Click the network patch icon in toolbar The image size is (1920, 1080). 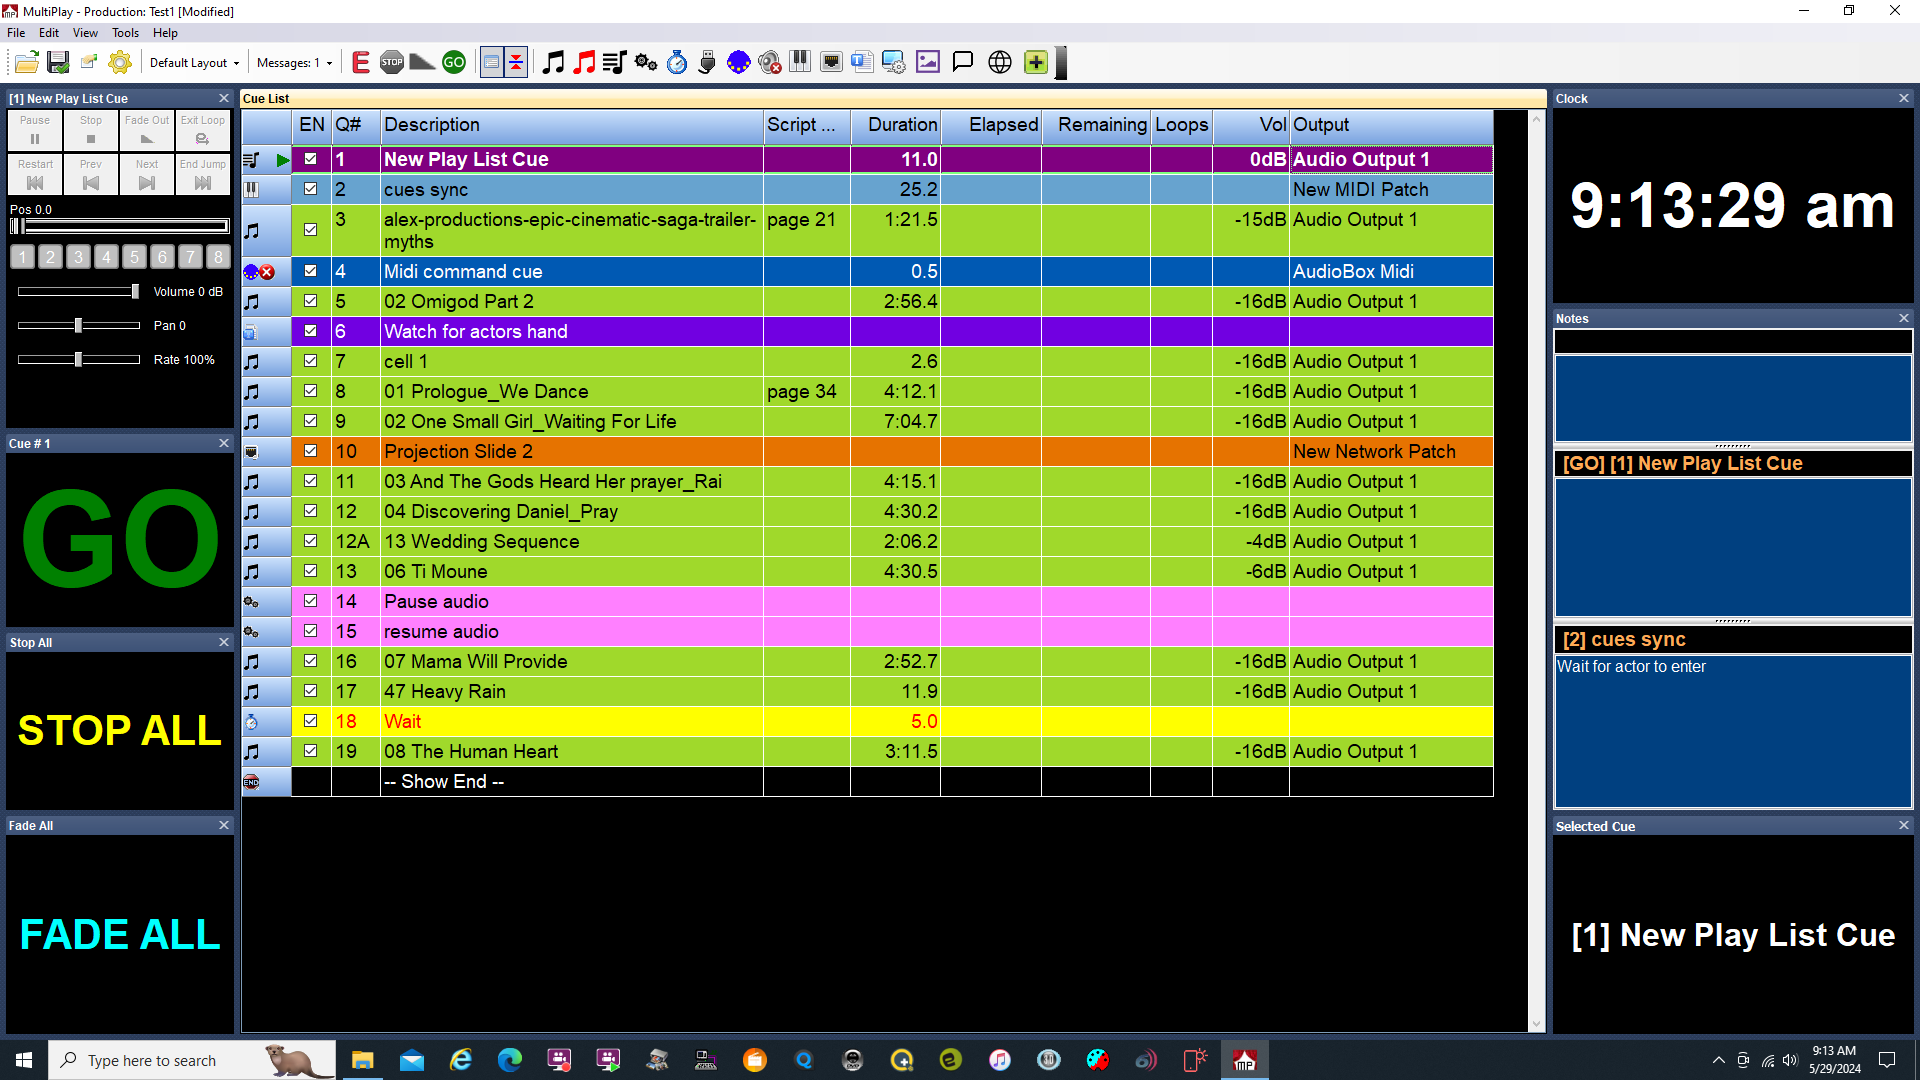(832, 62)
